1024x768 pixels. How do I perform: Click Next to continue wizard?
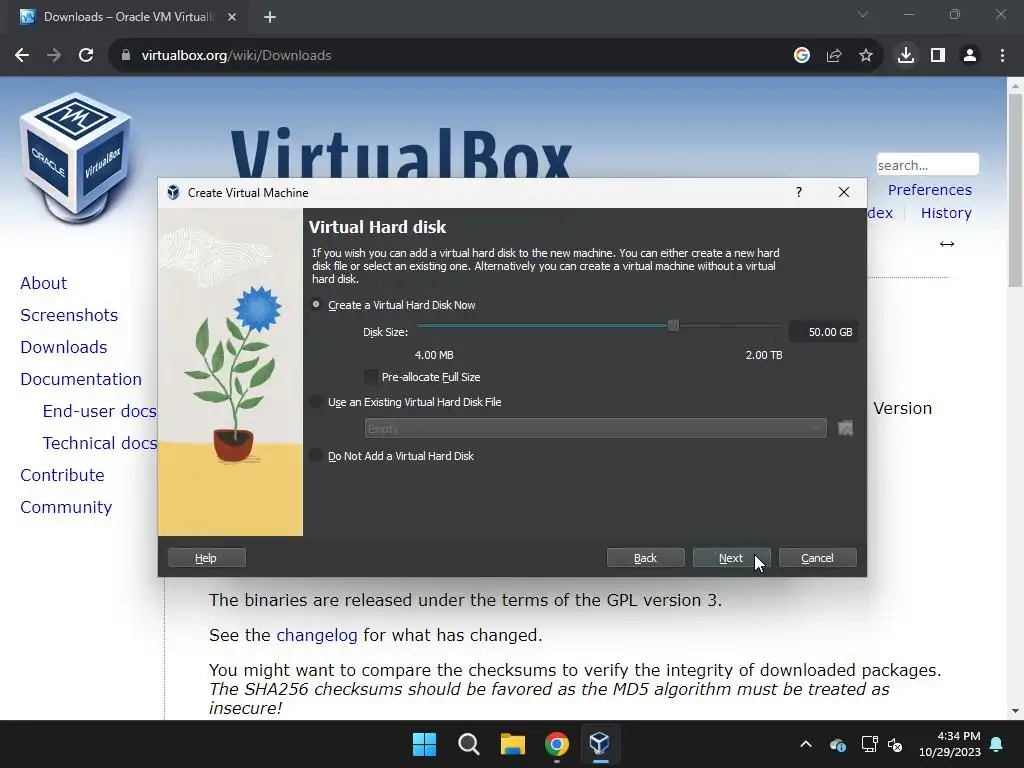pyautogui.click(x=731, y=558)
